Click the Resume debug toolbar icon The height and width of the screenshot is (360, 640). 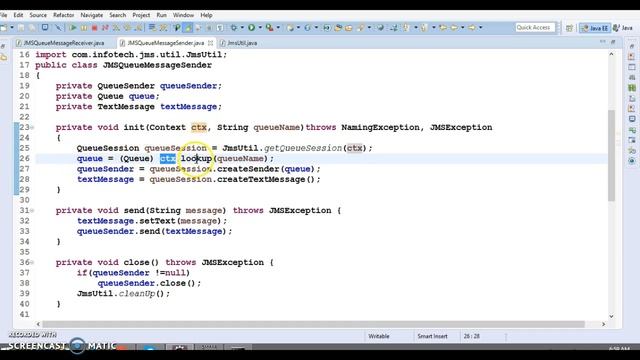[73, 28]
